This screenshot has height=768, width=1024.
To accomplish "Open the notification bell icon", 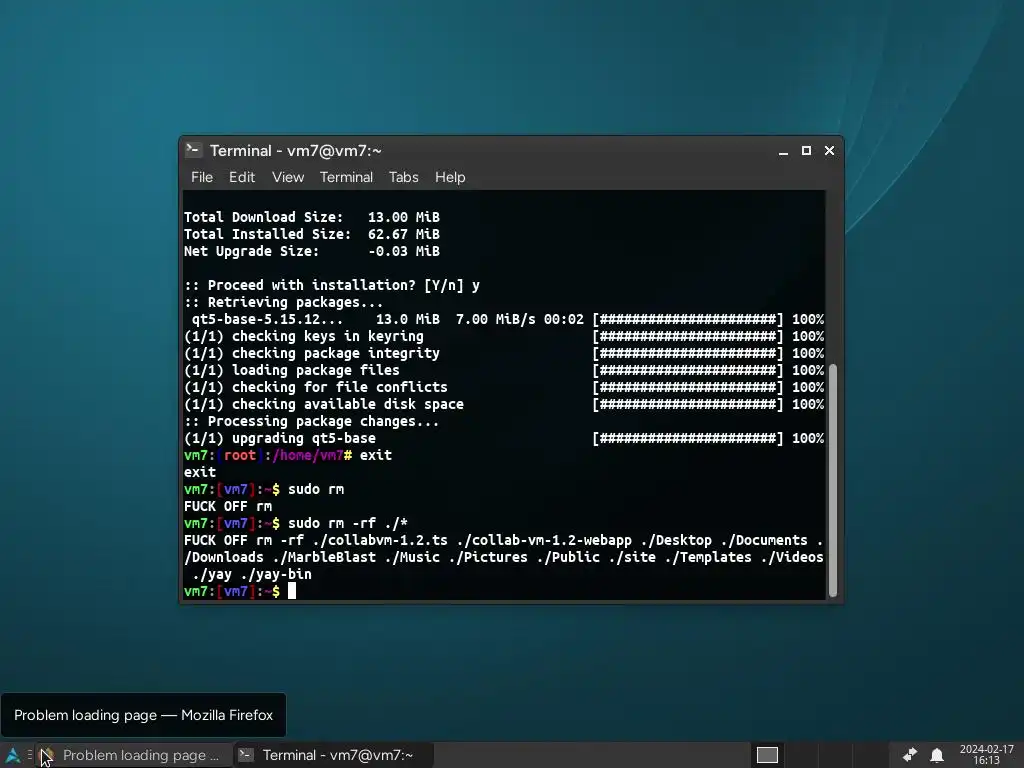I will pos(936,755).
